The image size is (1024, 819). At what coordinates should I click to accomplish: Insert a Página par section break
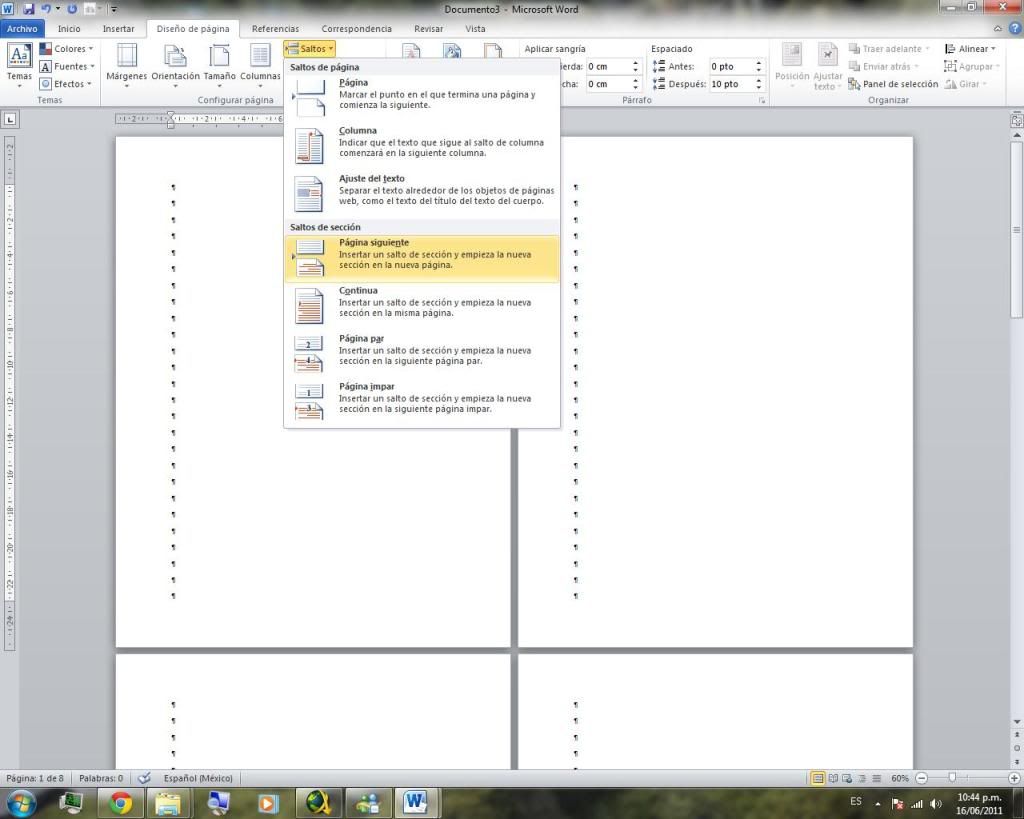pyautogui.click(x=422, y=354)
